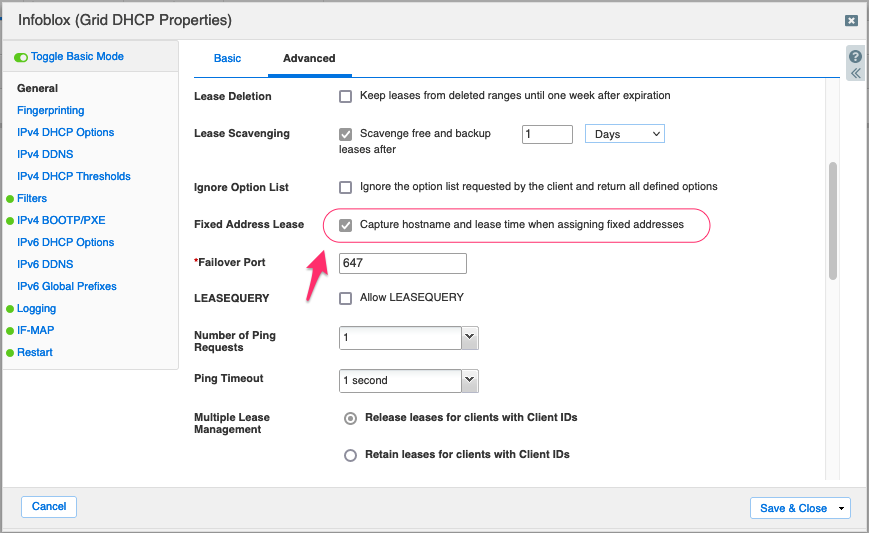Screen dimensions: 869x533
Task: Enable Keep leases from deleted ranges checkbox
Action: [x=345, y=96]
